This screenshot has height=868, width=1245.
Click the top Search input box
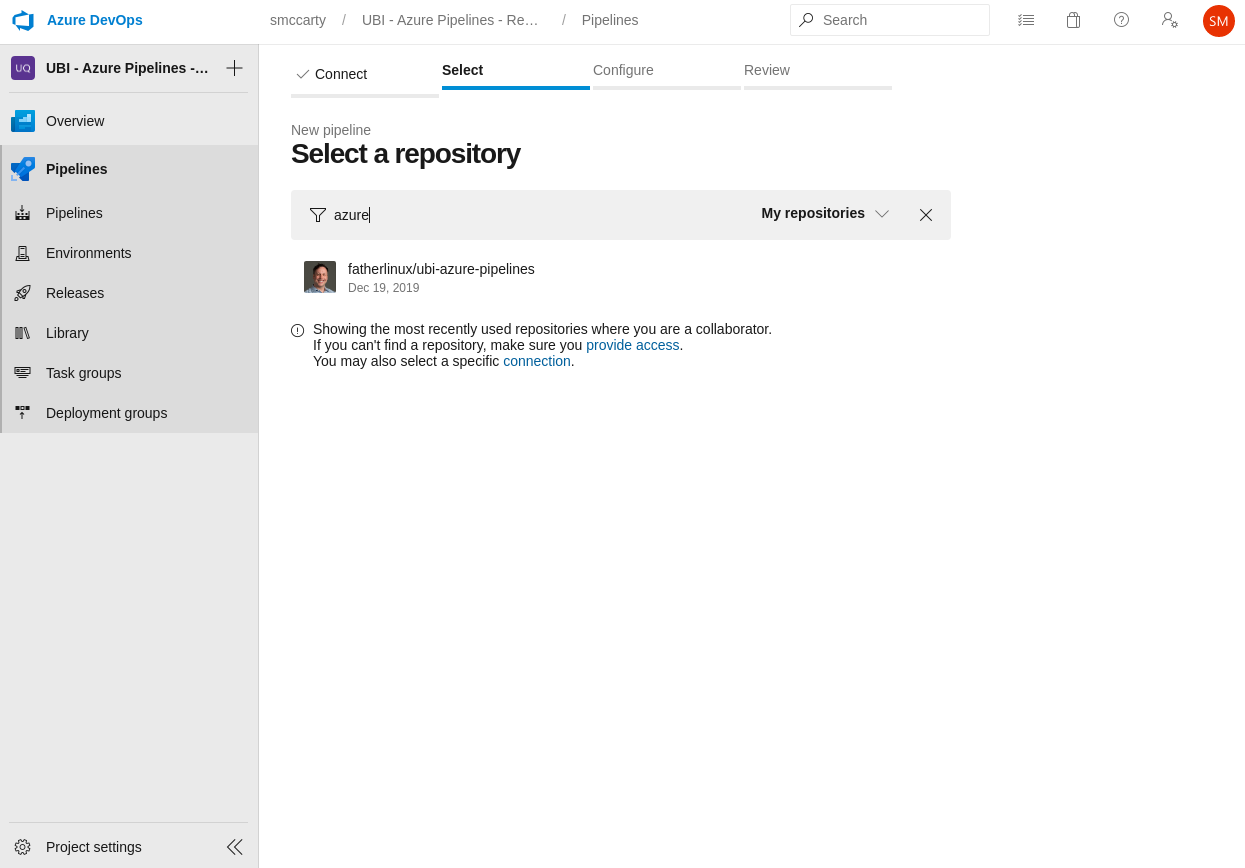click(x=900, y=20)
